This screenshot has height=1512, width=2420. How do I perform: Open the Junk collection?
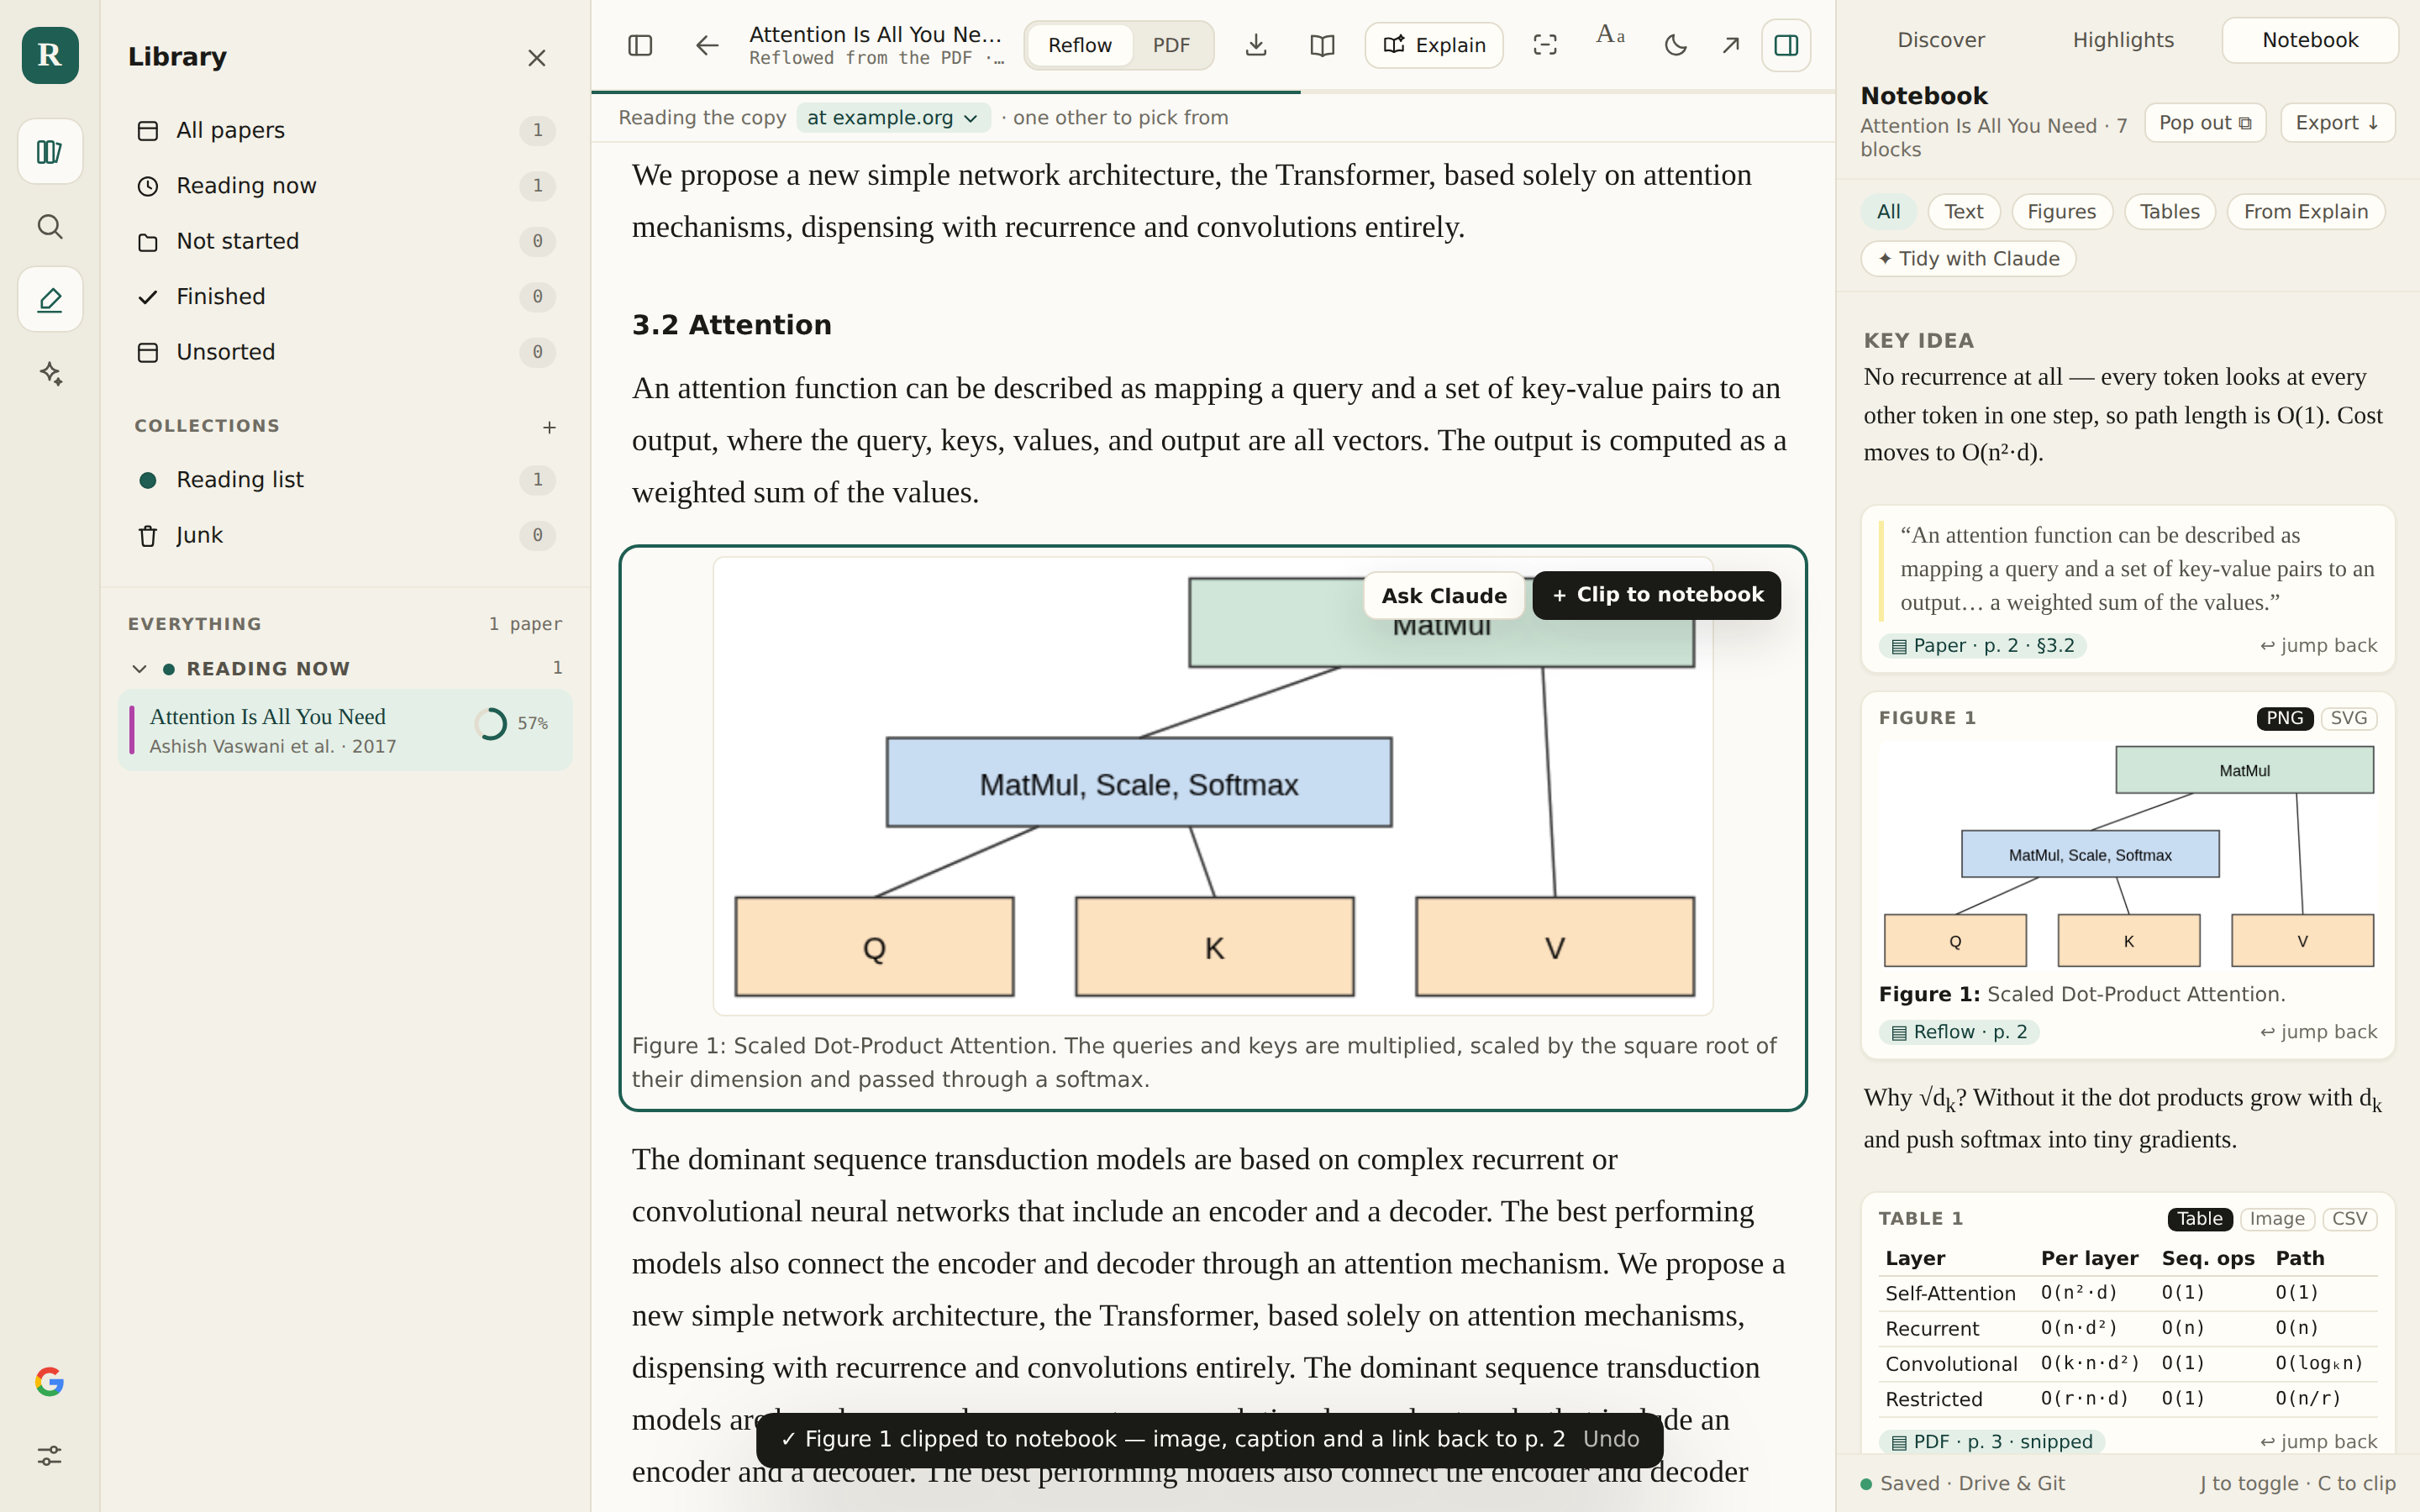click(x=345, y=535)
